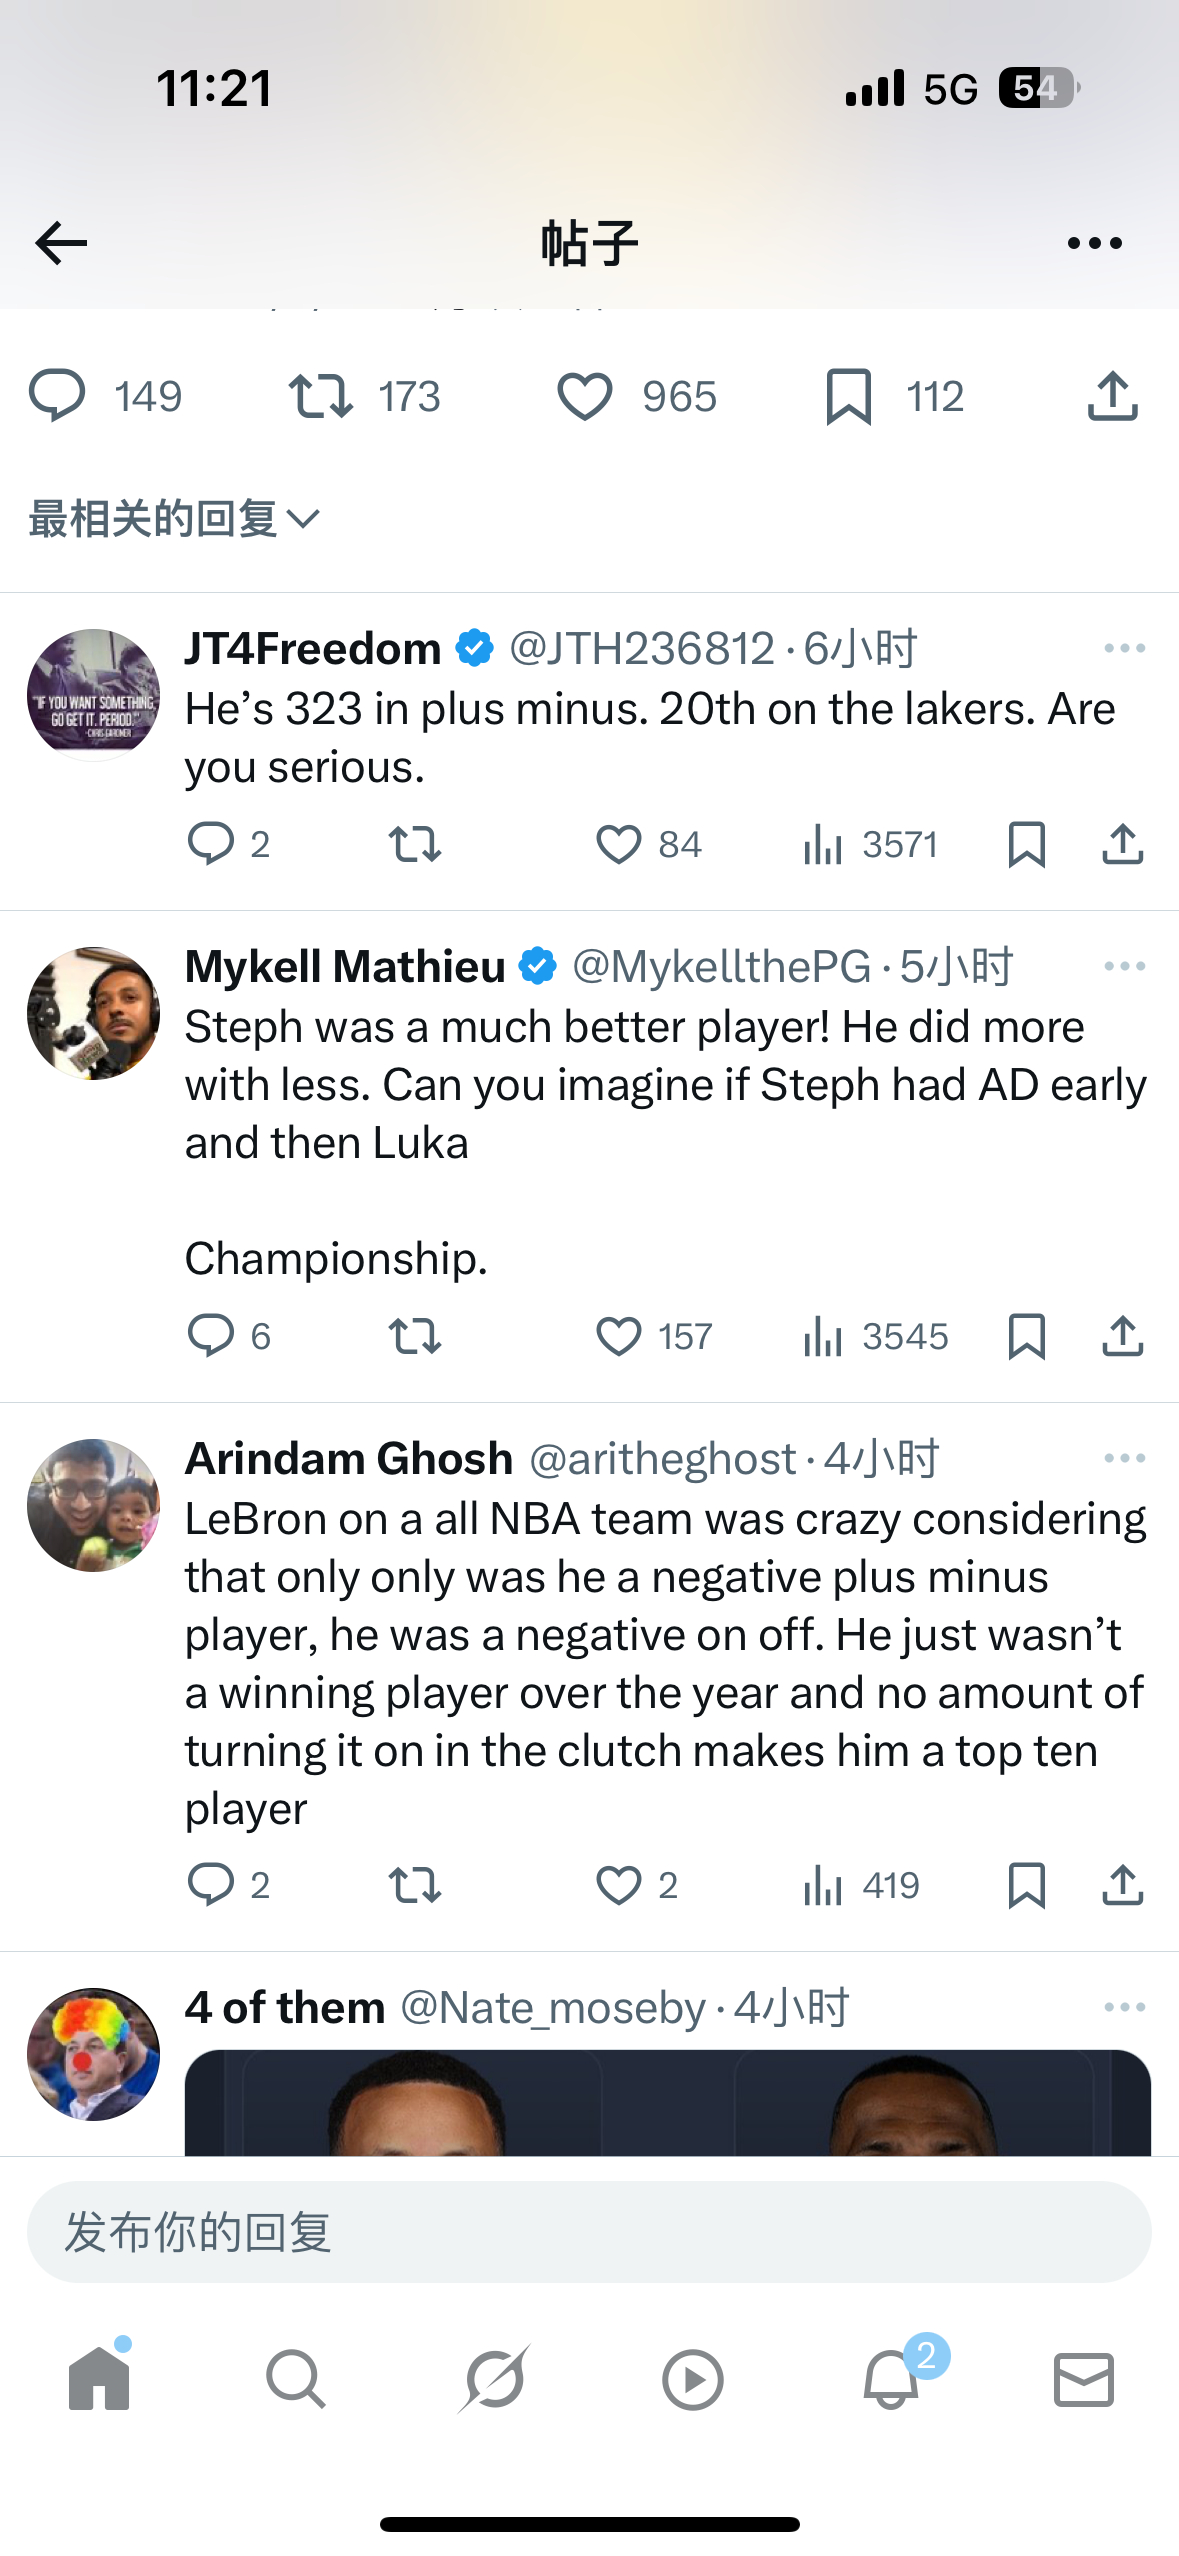Screen dimensions: 1179x2556
Task: Like Mykell Mathieu's reply
Action: click(619, 1336)
